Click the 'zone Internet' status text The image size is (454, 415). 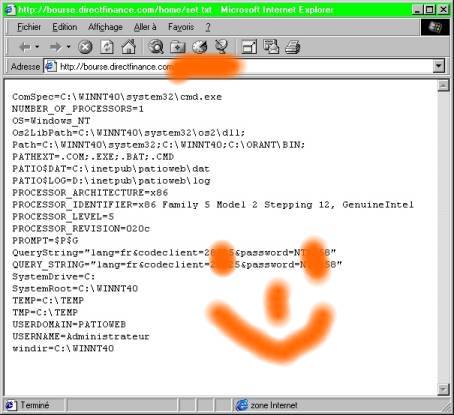coord(274,405)
